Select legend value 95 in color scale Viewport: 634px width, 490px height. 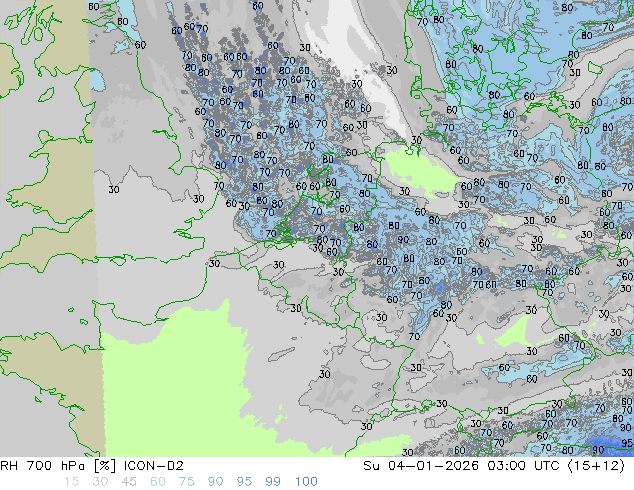244,482
